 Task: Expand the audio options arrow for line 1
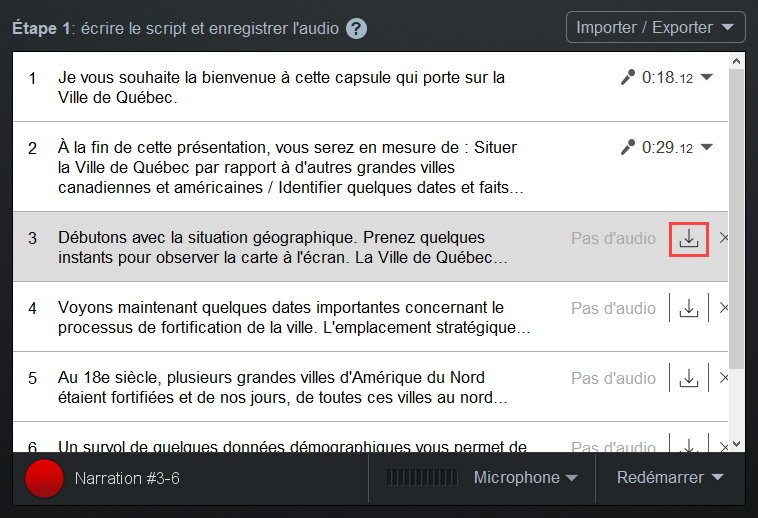coord(706,77)
